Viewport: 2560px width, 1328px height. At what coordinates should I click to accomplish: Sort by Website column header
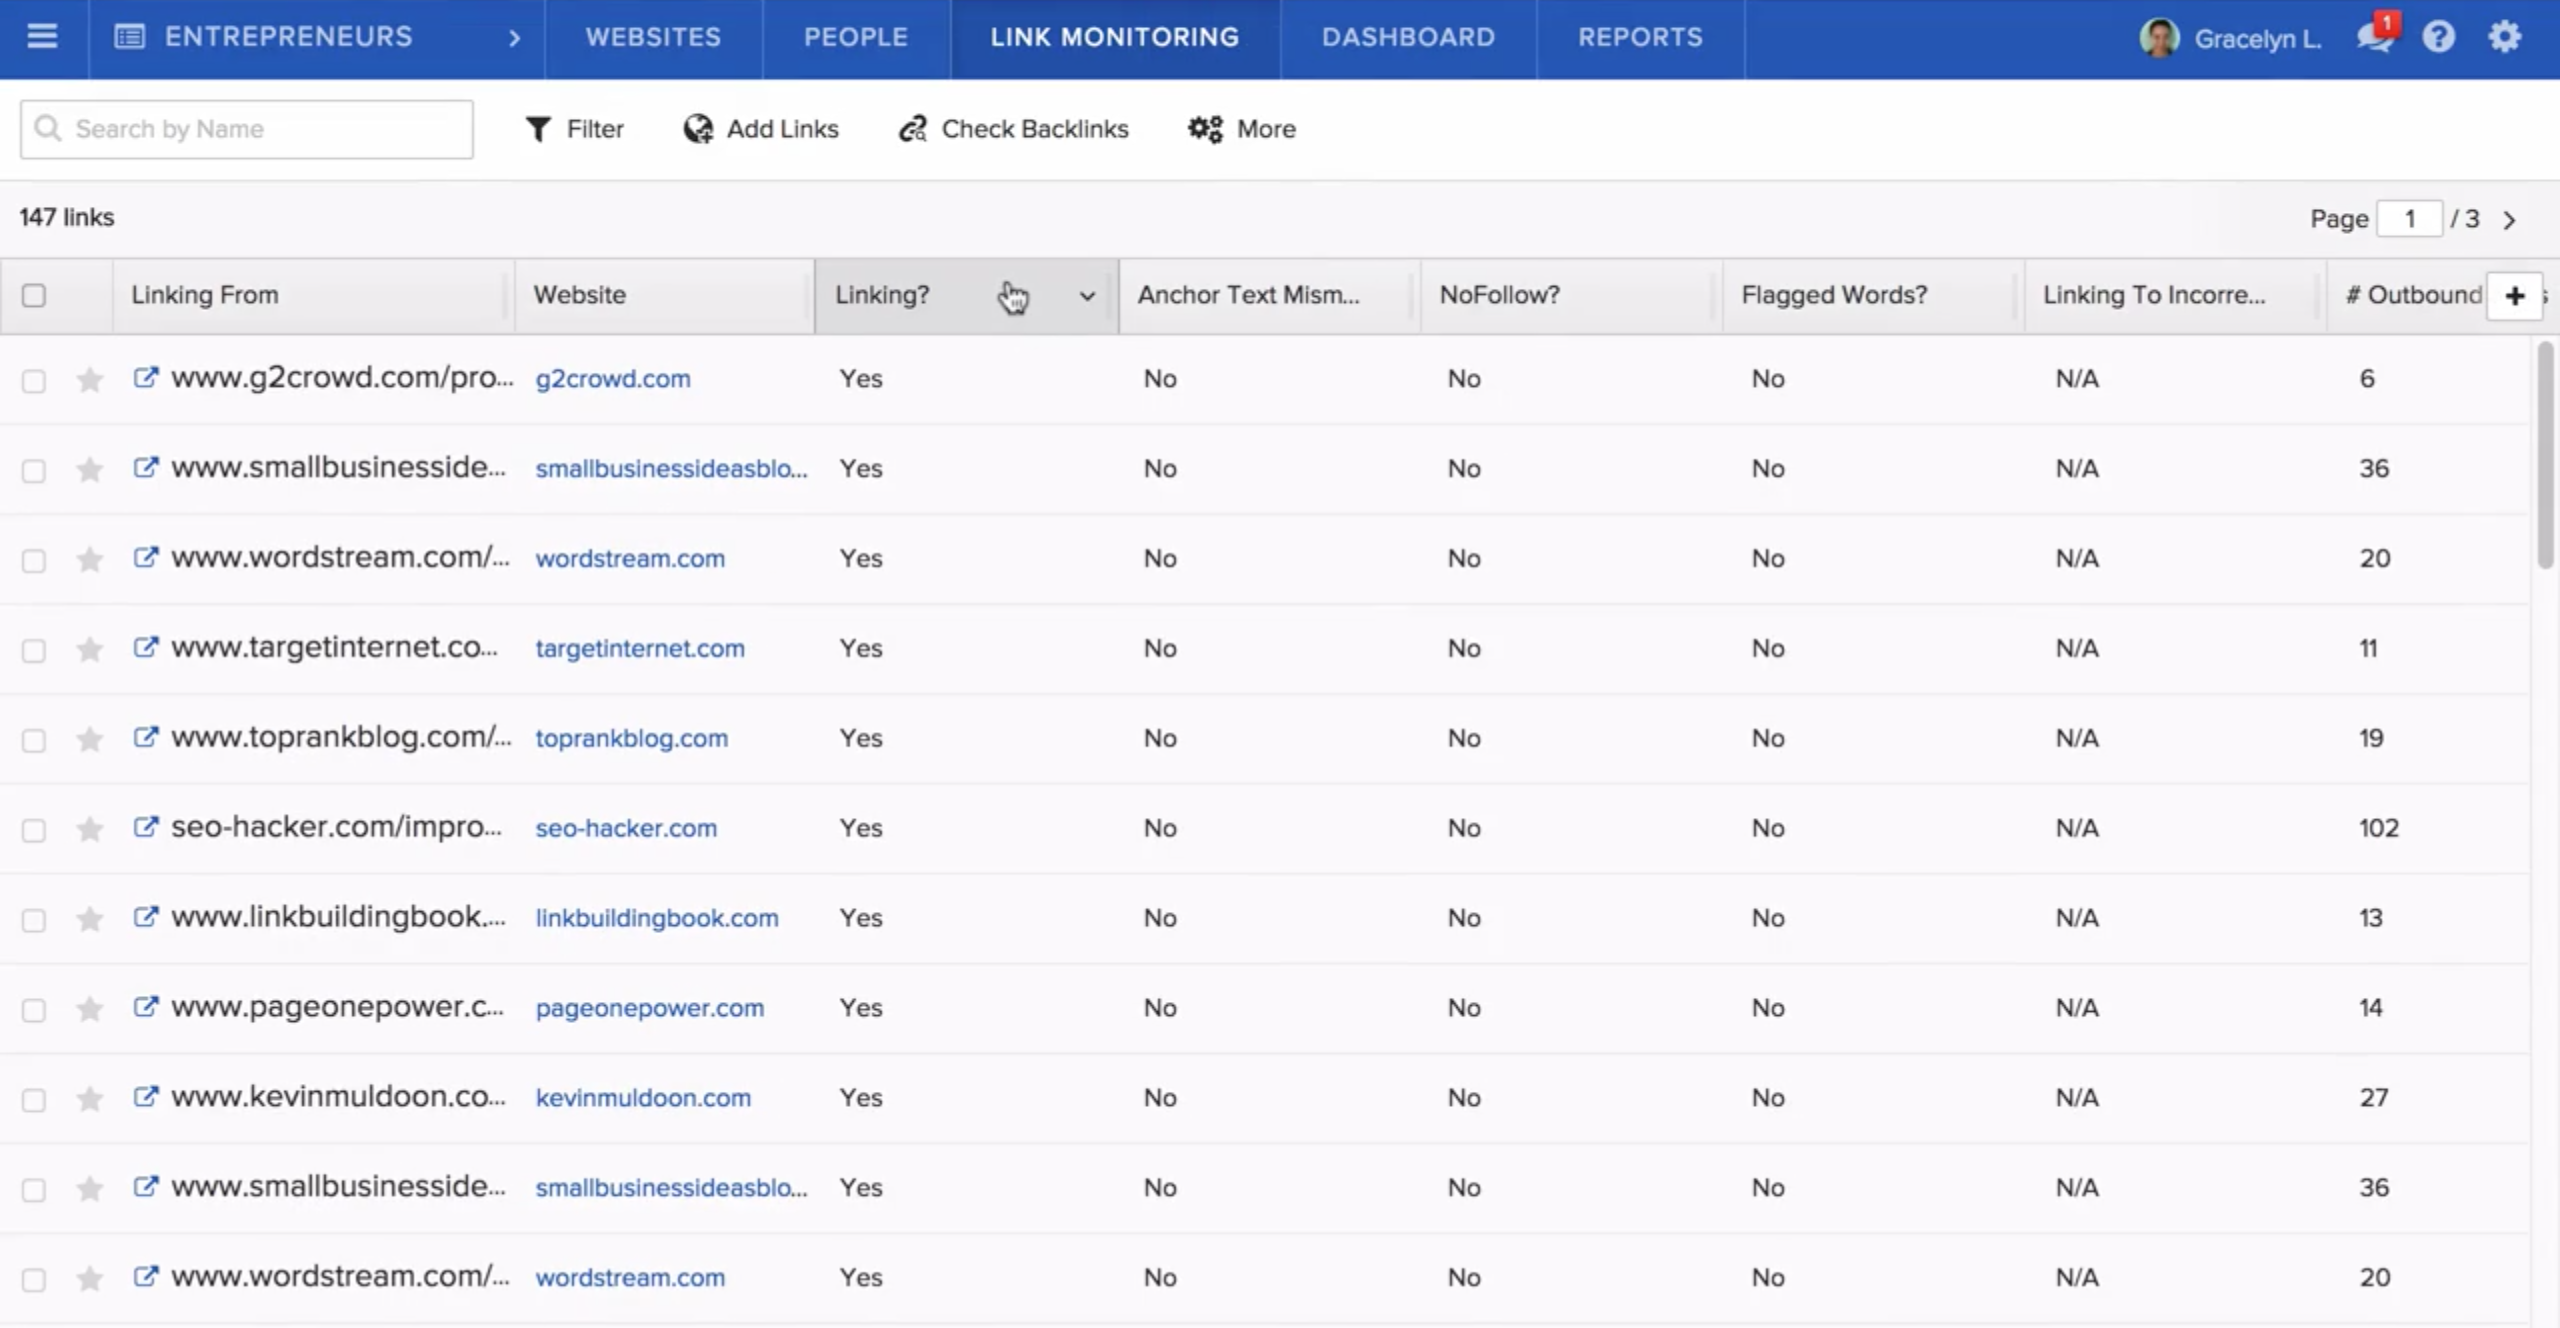tap(664, 295)
